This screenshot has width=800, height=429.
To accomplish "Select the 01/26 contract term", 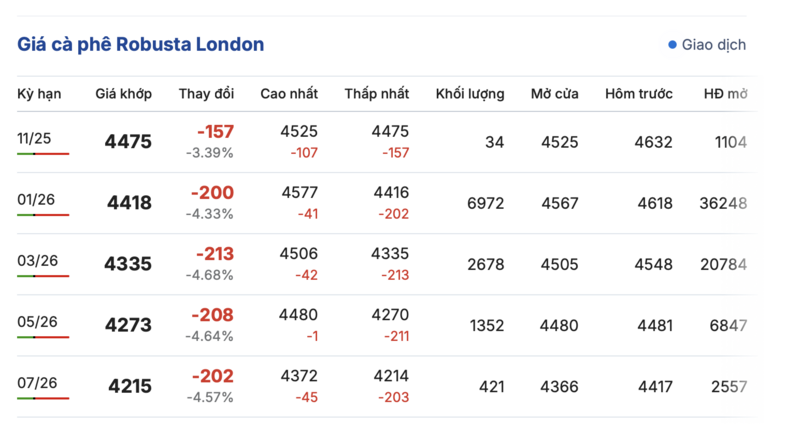I will click(x=36, y=199).
